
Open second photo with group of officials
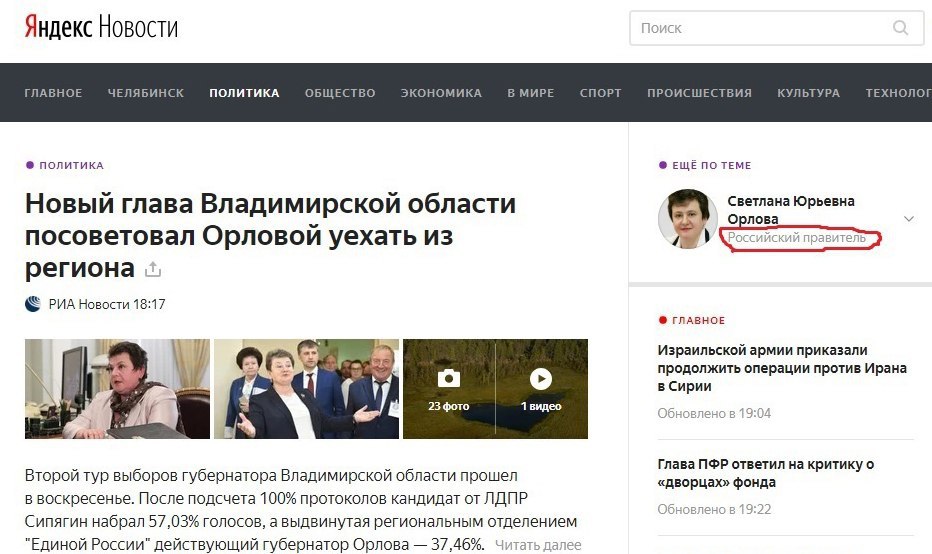pyautogui.click(x=306, y=389)
